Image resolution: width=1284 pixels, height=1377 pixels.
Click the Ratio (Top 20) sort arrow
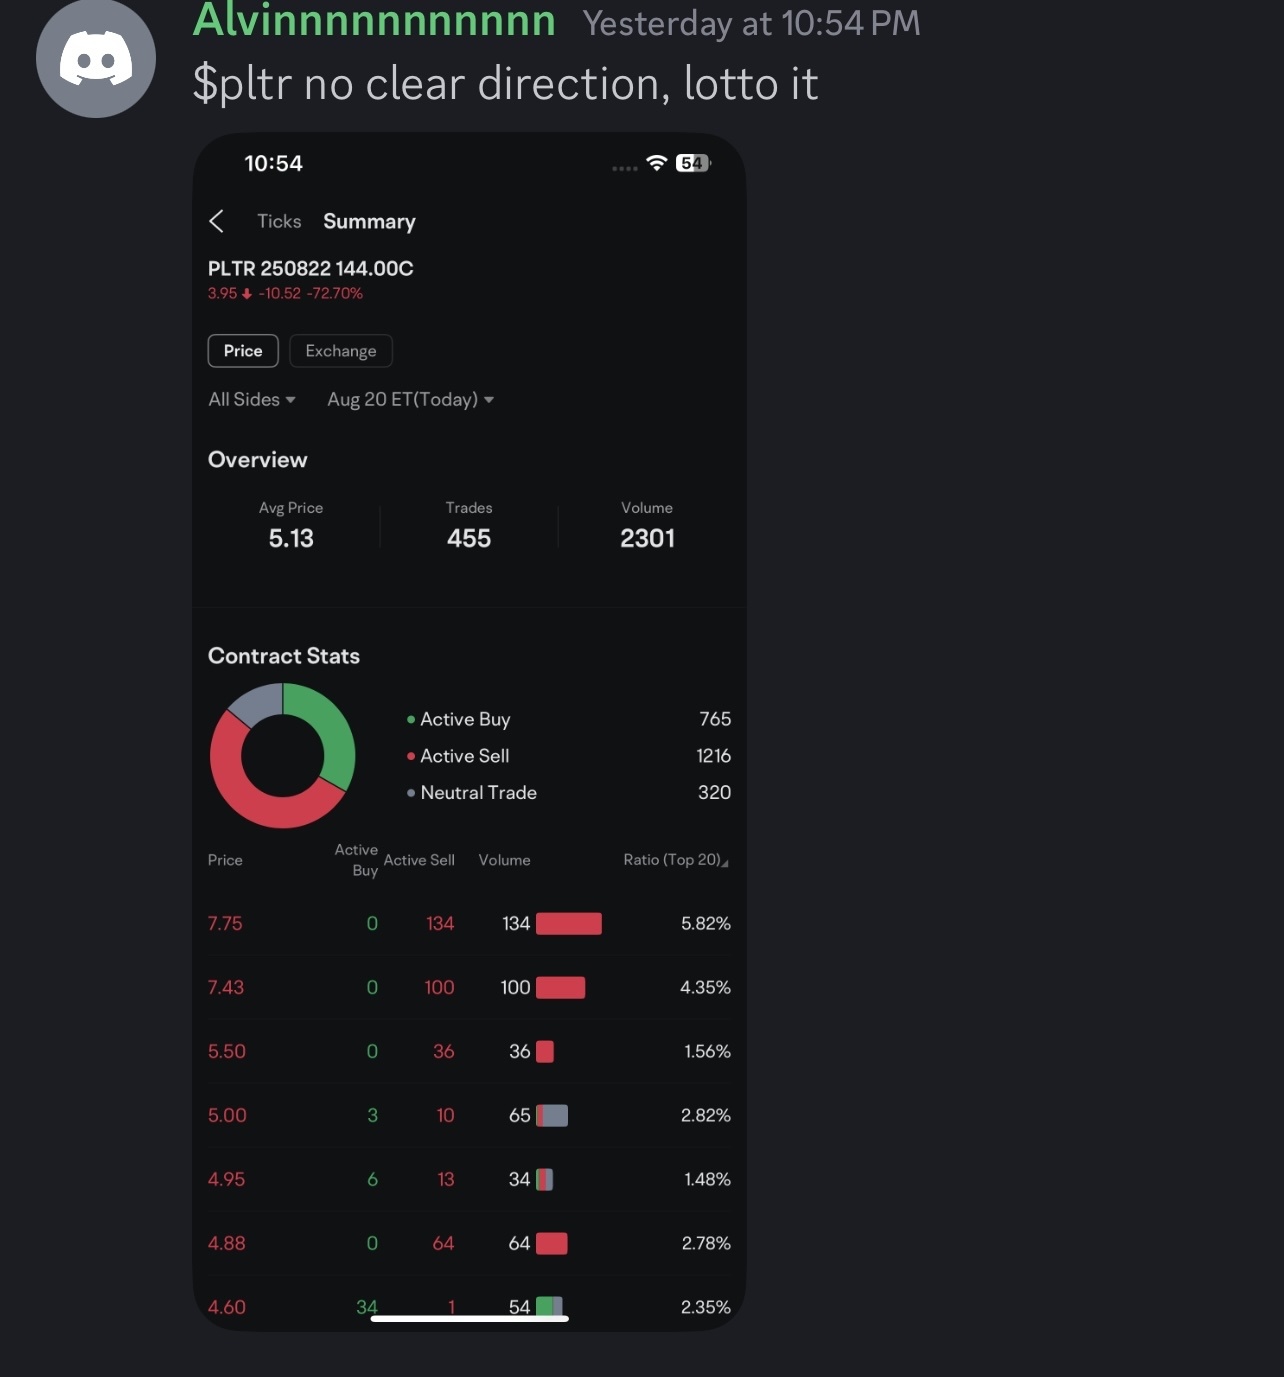[725, 863]
